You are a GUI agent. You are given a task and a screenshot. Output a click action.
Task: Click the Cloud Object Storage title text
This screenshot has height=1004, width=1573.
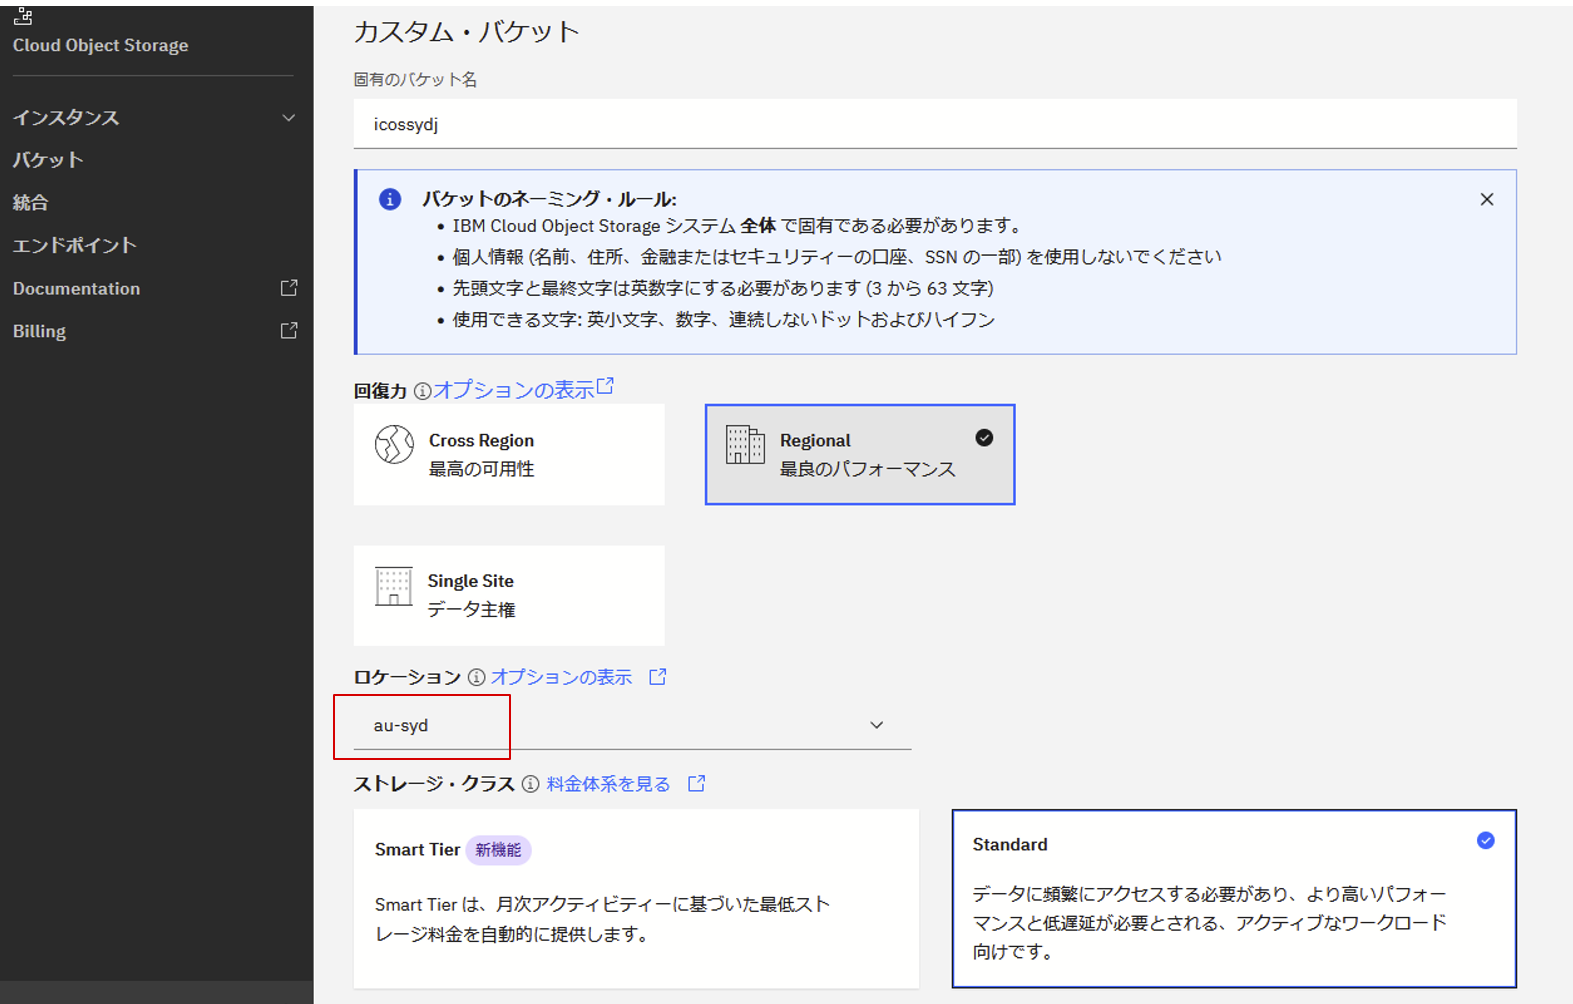[100, 46]
